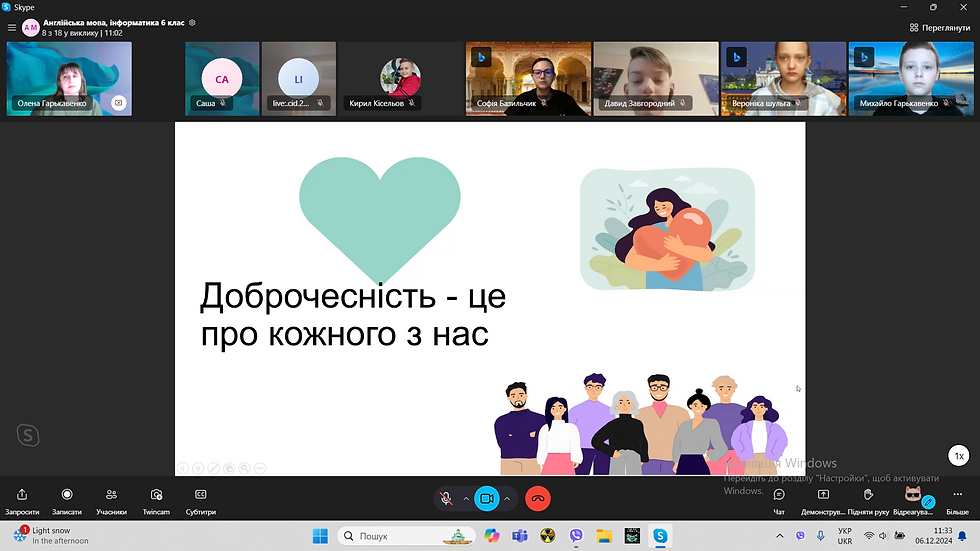Expand microphone options arrow

click(x=466, y=499)
